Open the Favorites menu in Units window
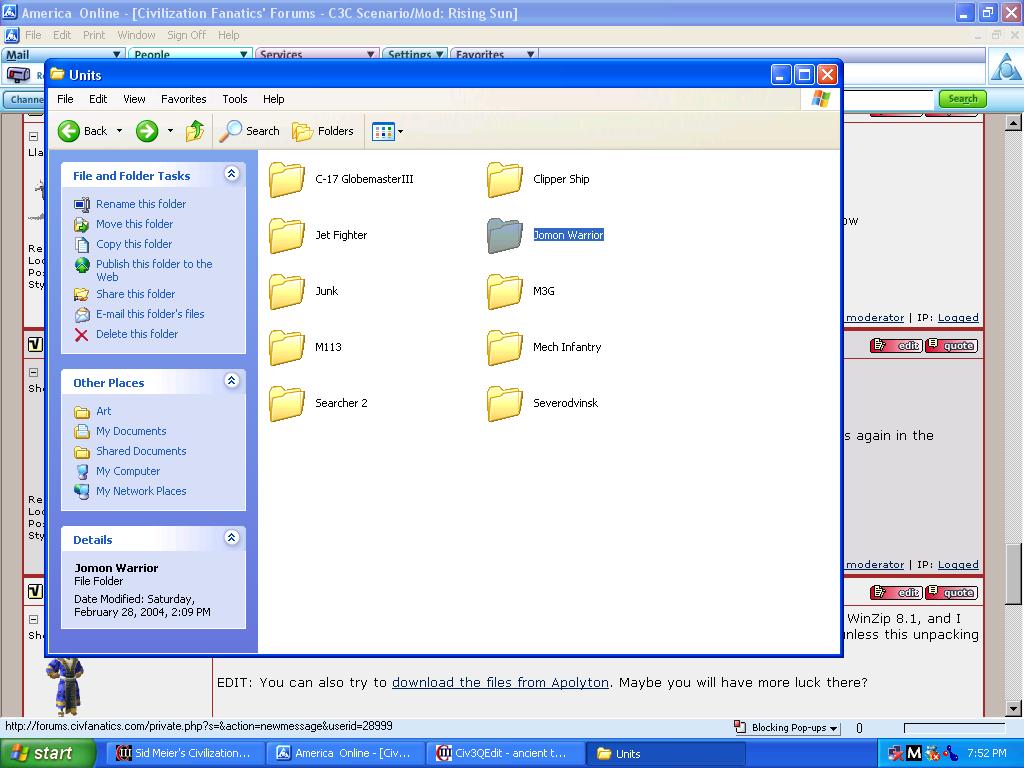The height and width of the screenshot is (768, 1024). [x=184, y=99]
